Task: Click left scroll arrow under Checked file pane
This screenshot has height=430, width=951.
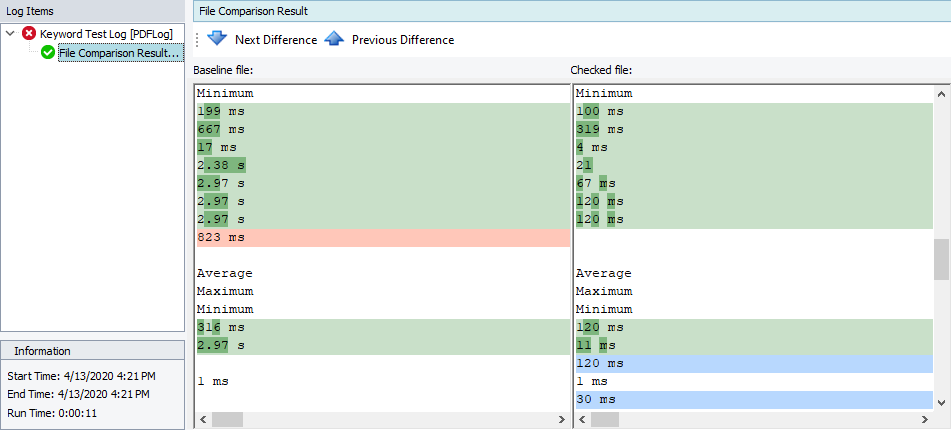Action: 582,420
